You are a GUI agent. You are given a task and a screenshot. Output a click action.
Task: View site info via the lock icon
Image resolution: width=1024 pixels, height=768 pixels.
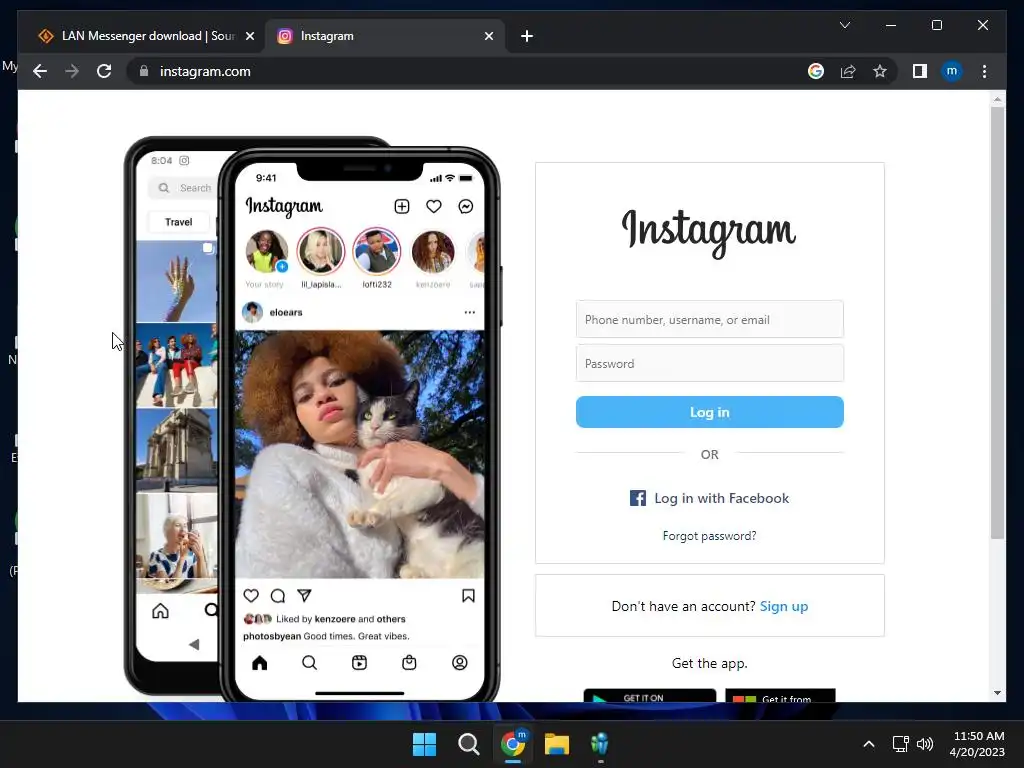tap(144, 71)
